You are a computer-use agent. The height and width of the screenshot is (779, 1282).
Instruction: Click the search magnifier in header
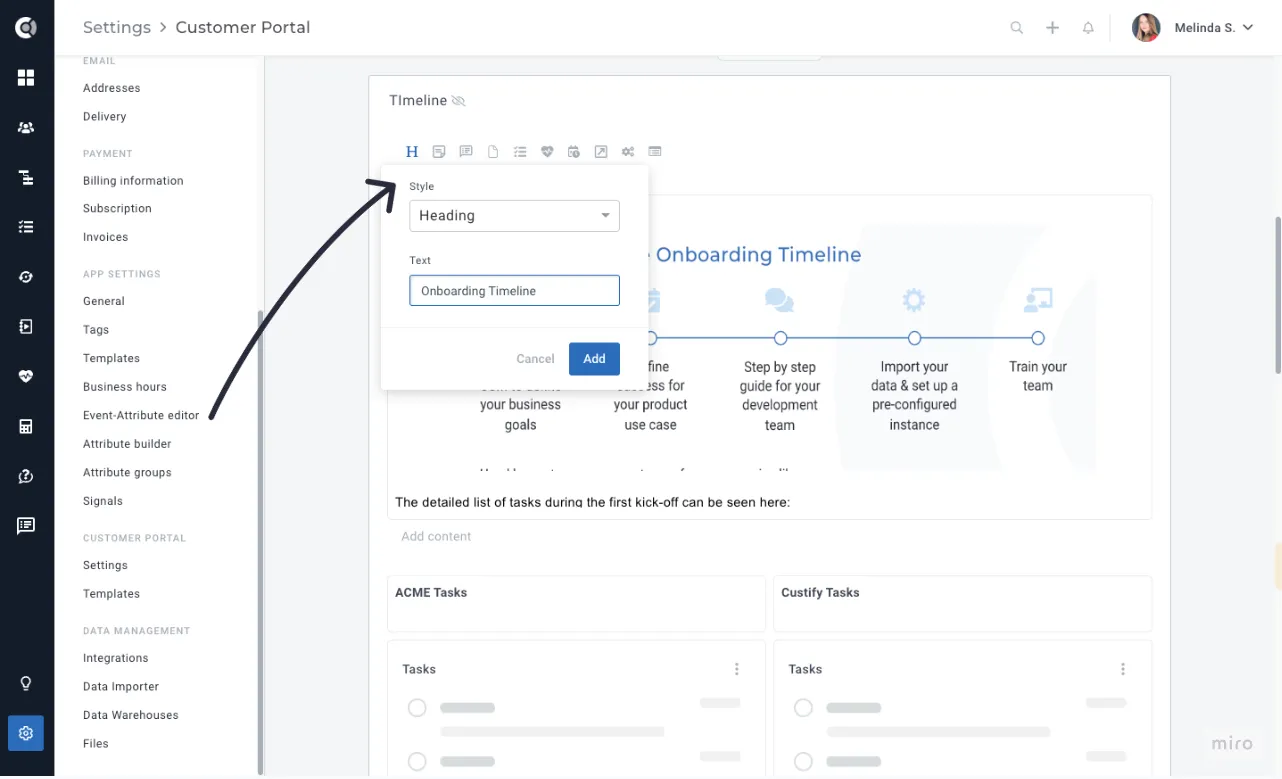pos(1017,28)
